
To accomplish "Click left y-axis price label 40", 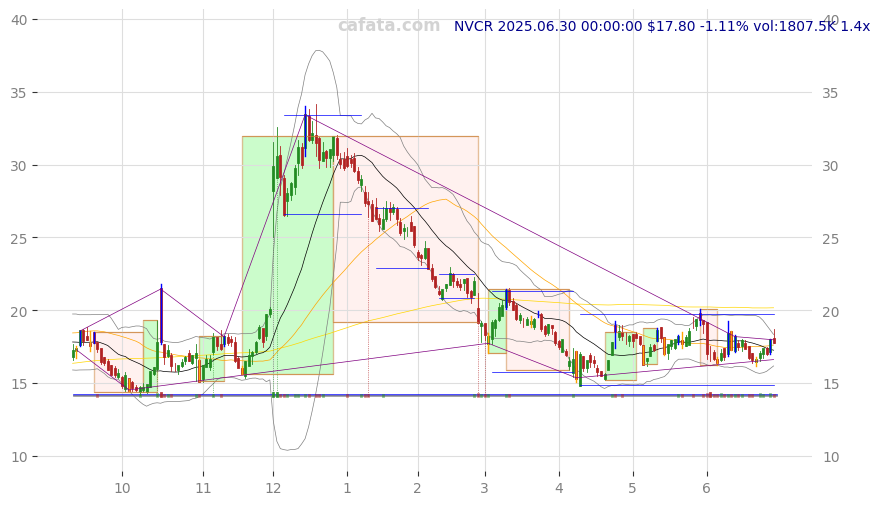I will click(19, 20).
